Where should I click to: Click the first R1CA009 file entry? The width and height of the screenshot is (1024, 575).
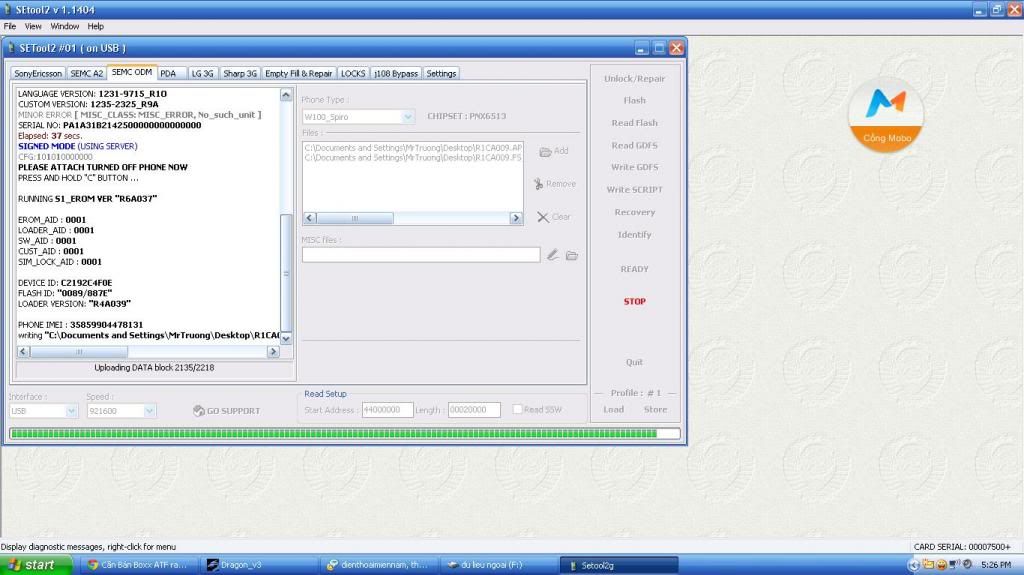tap(413, 148)
